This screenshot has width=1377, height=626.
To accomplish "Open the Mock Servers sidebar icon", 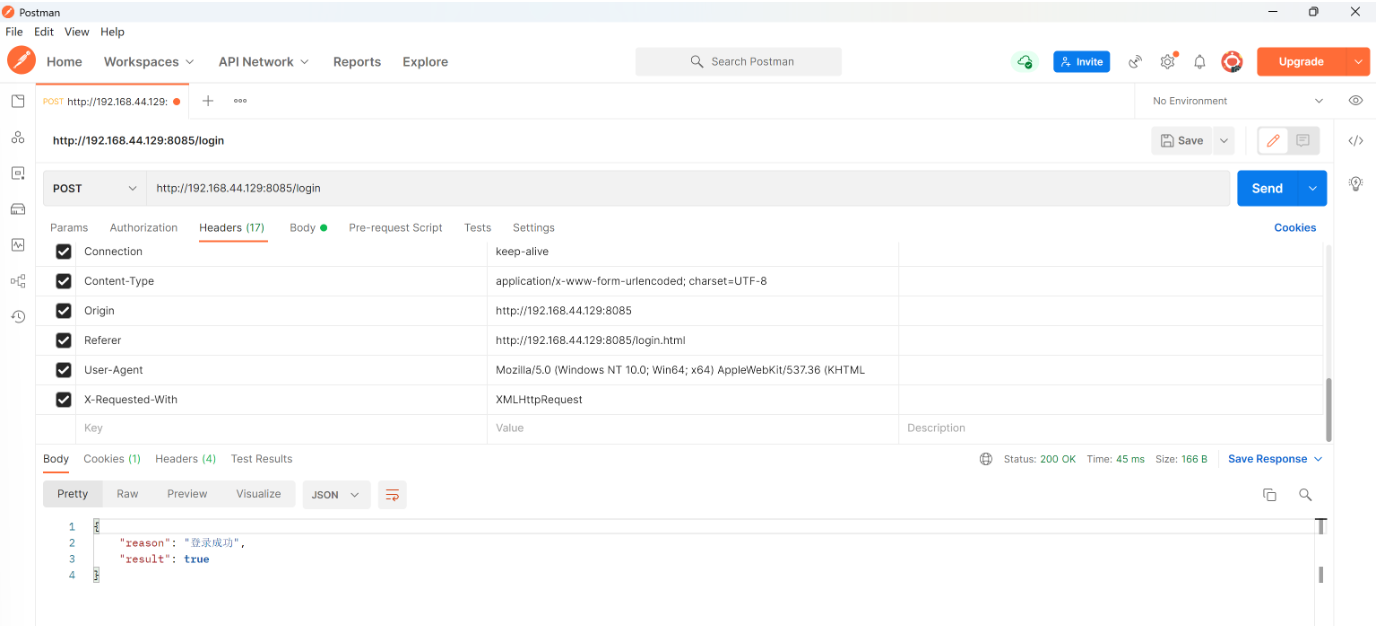I will coord(17,209).
